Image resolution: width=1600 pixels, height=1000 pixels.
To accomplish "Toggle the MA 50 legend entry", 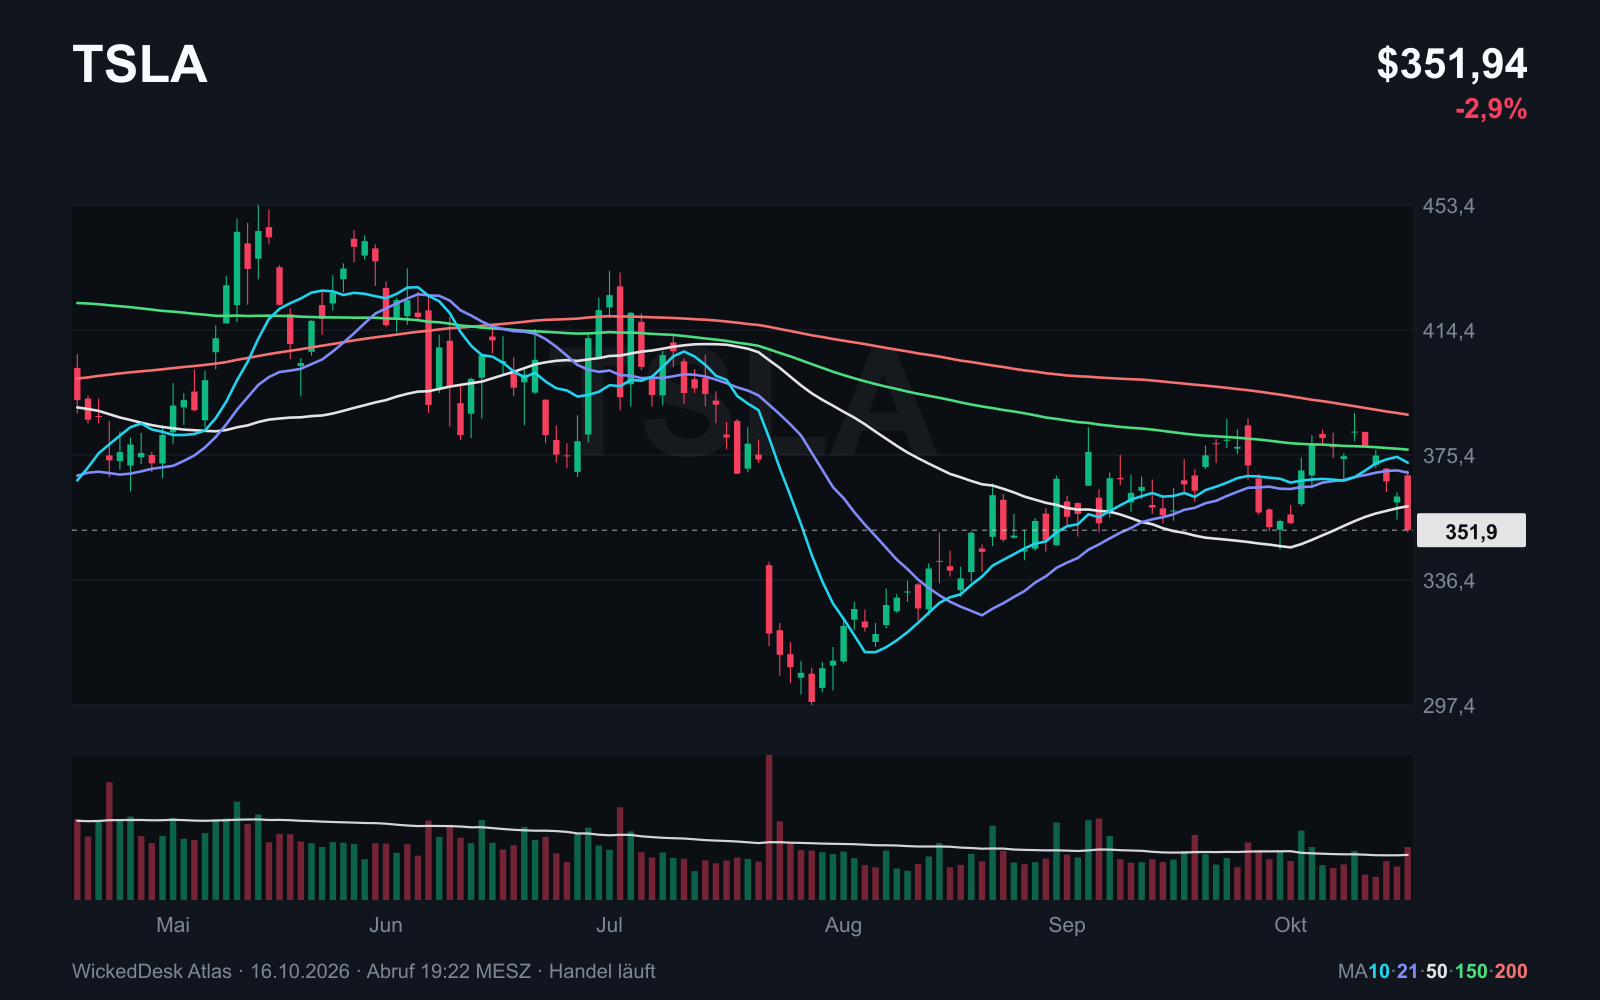I will (1436, 971).
